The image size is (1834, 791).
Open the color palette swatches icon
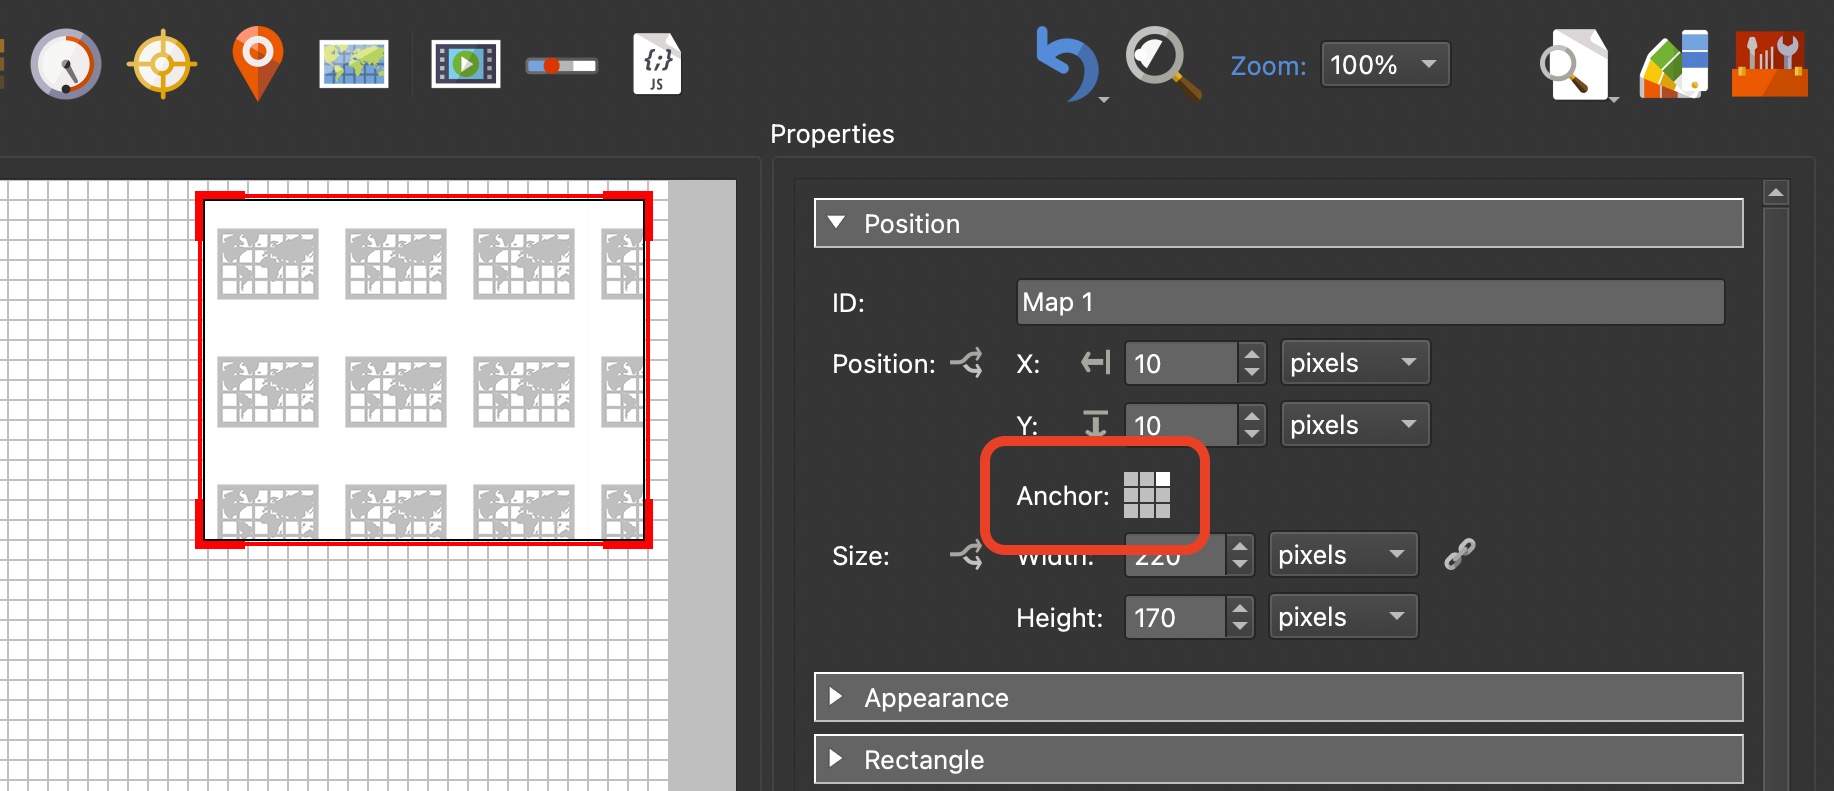click(x=1674, y=65)
